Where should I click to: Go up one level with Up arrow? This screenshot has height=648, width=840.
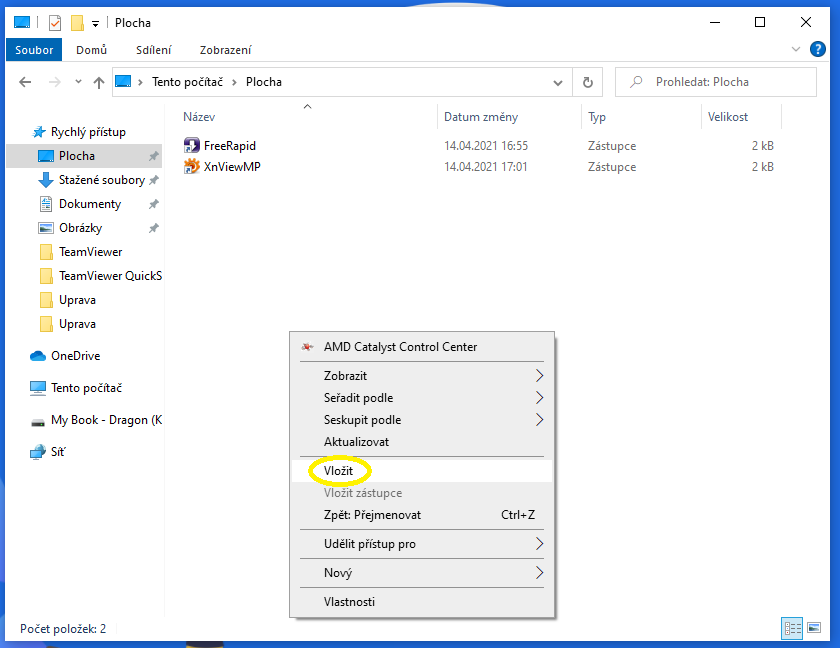(99, 82)
